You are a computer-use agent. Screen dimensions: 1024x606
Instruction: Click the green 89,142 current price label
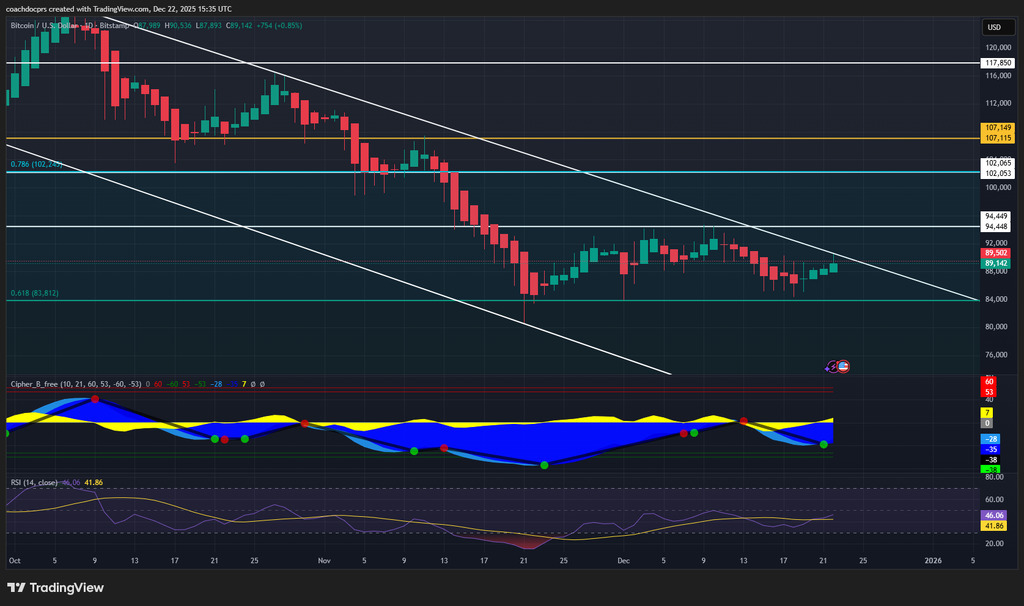coord(998,263)
